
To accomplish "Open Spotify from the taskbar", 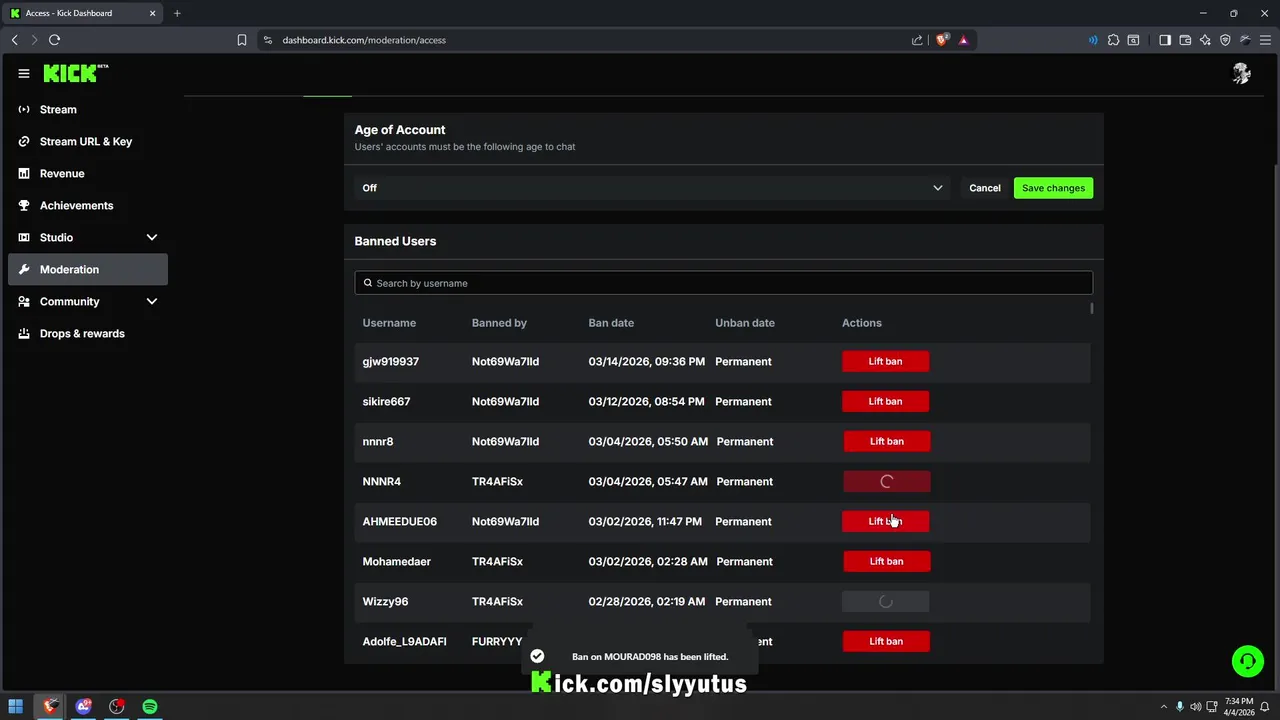I will coord(150,707).
